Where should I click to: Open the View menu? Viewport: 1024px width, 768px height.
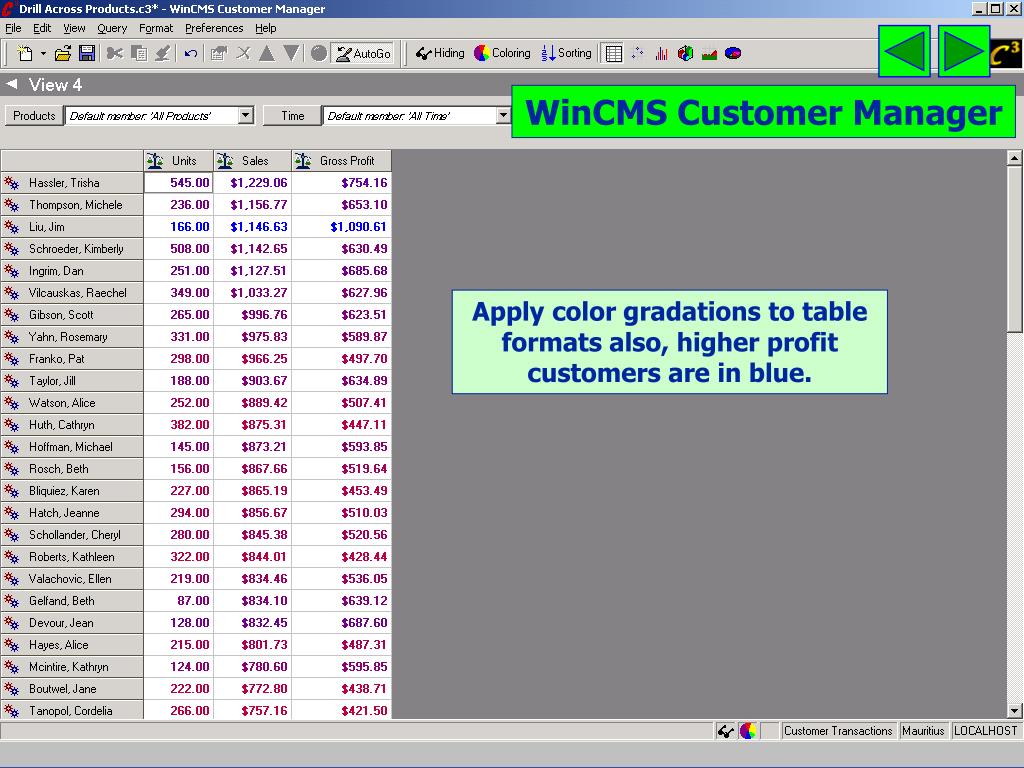click(74, 28)
